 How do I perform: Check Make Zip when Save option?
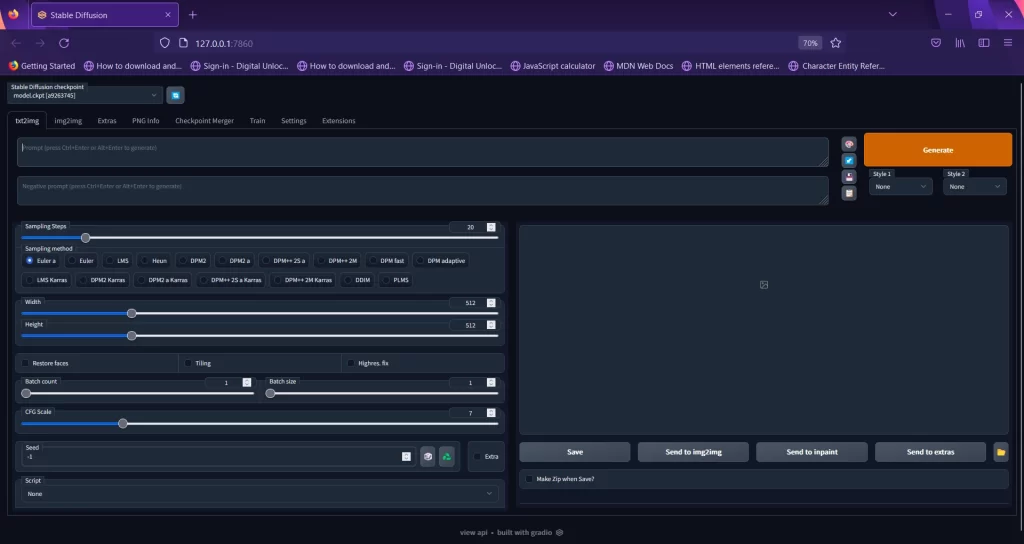(x=529, y=479)
